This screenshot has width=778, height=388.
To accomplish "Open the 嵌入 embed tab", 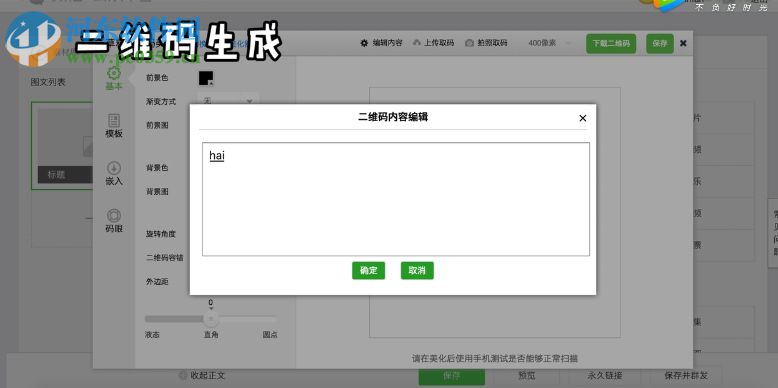I will click(x=114, y=174).
